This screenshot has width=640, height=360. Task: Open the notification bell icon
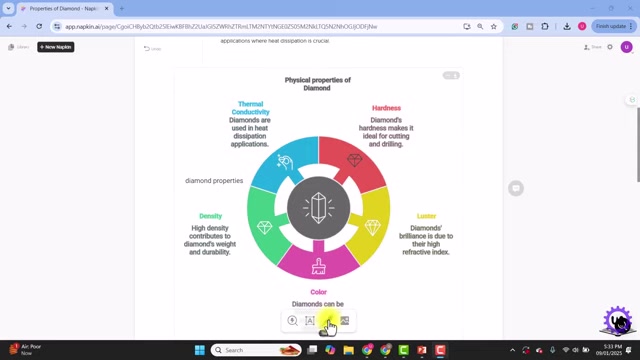point(629,350)
